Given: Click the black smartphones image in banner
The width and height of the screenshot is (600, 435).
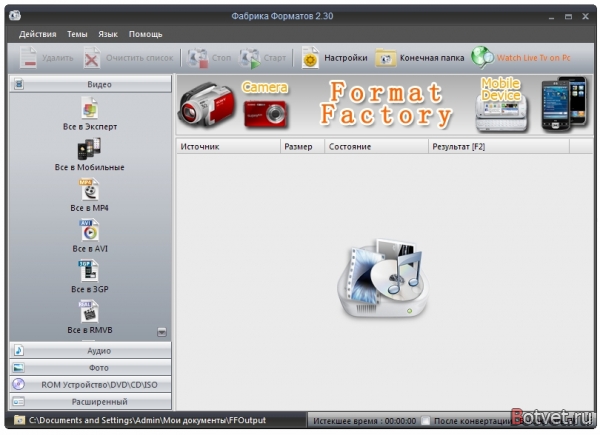Looking at the screenshot, I should pos(564,103).
